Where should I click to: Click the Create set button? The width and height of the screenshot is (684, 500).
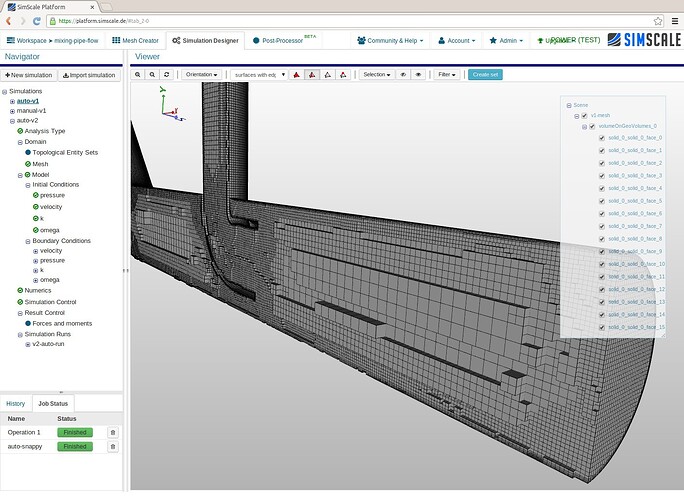point(486,75)
